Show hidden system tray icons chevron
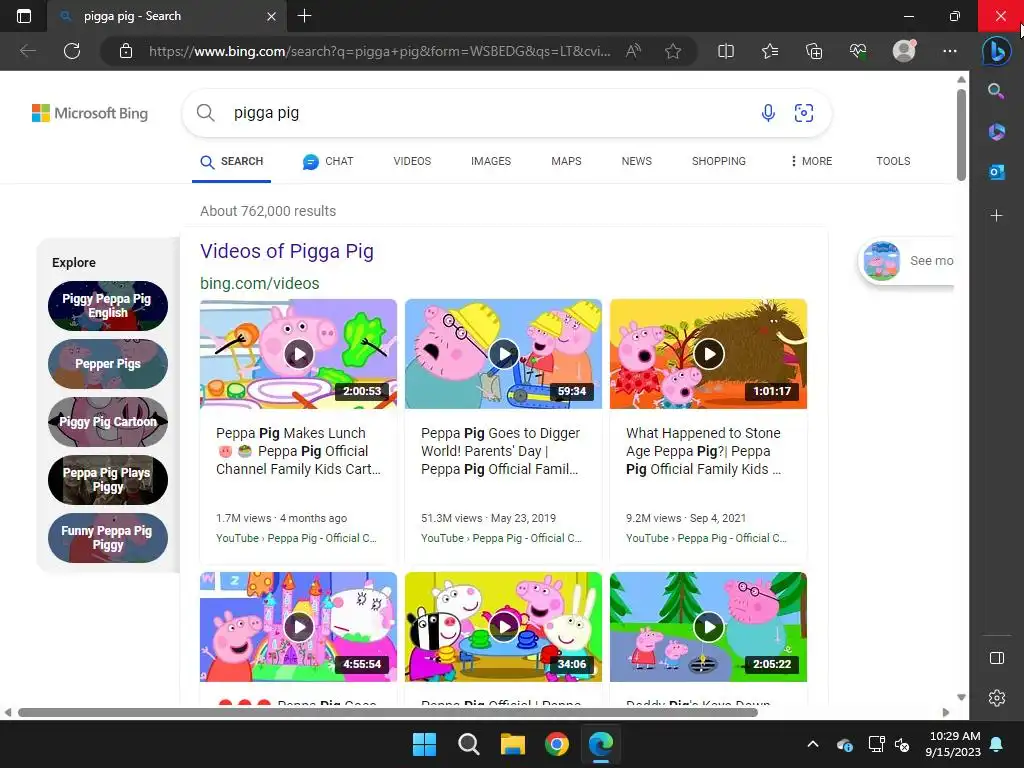The height and width of the screenshot is (768, 1024). [812, 744]
